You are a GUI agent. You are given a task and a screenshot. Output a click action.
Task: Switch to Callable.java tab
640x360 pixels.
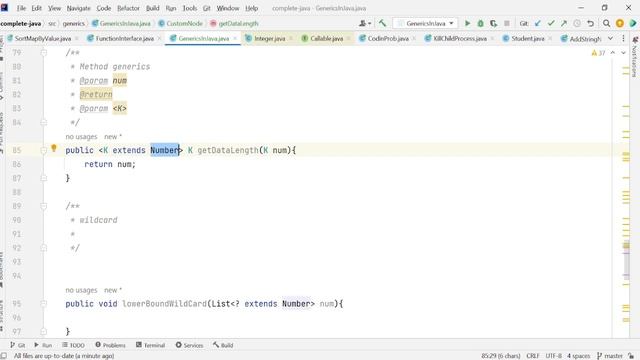[327, 38]
